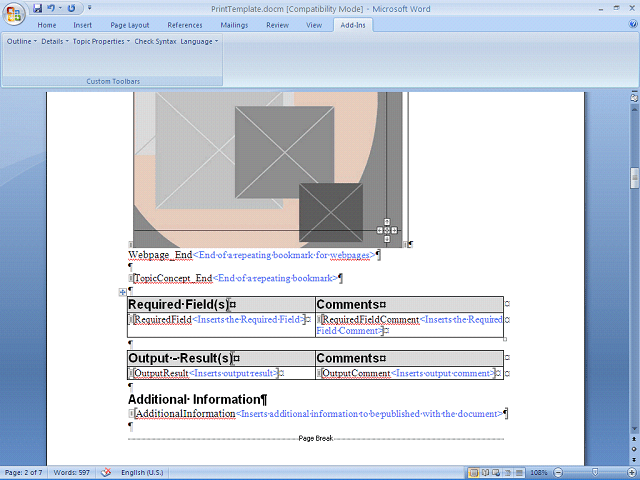Switch to Print Layout view
Viewport: 640px width, 480px height.
pos(473,472)
